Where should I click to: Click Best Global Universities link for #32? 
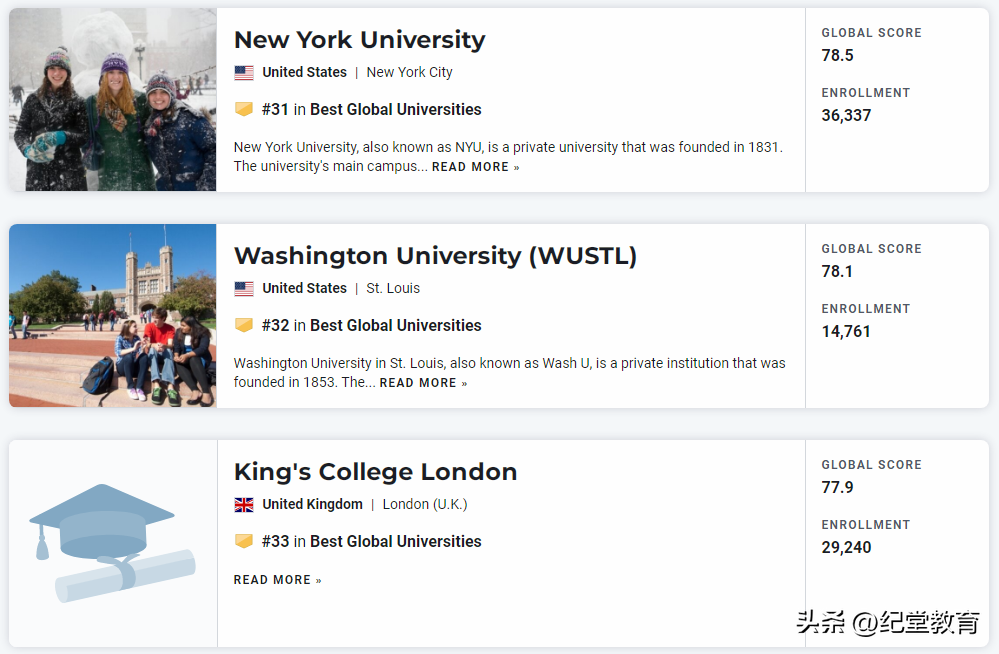(395, 325)
